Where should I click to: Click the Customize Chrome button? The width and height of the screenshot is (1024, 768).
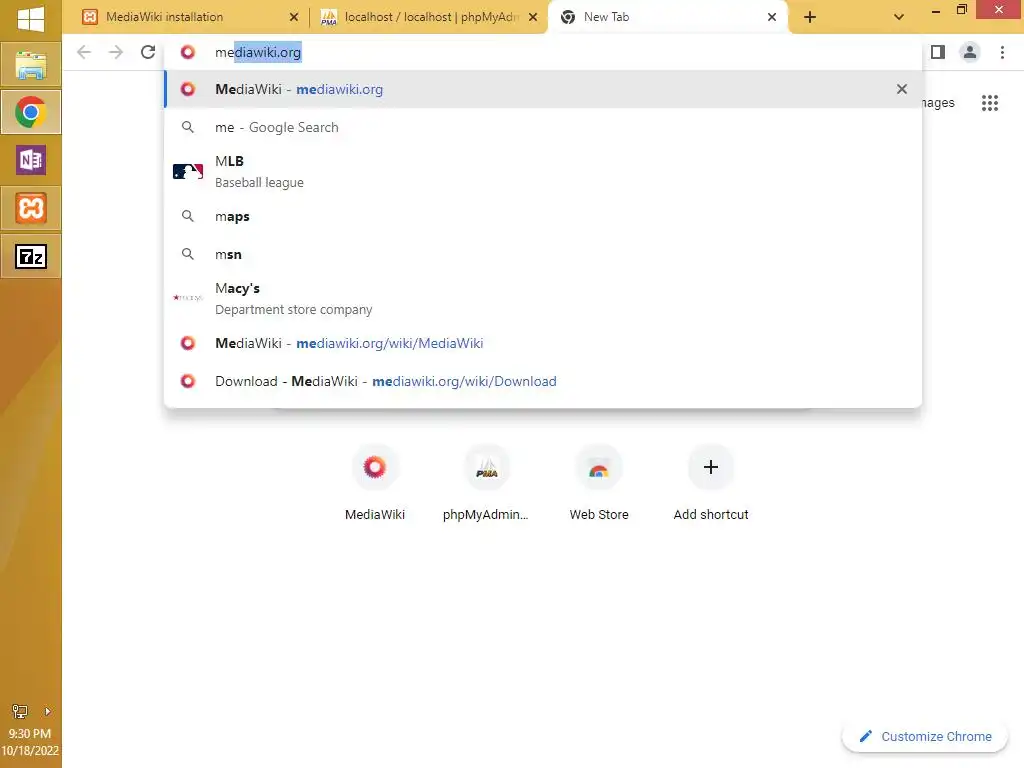tap(925, 737)
